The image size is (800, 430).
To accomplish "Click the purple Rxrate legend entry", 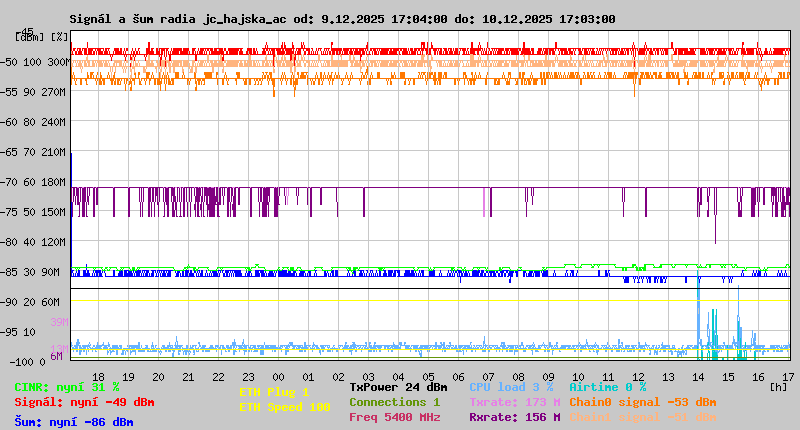I will (x=514, y=417).
